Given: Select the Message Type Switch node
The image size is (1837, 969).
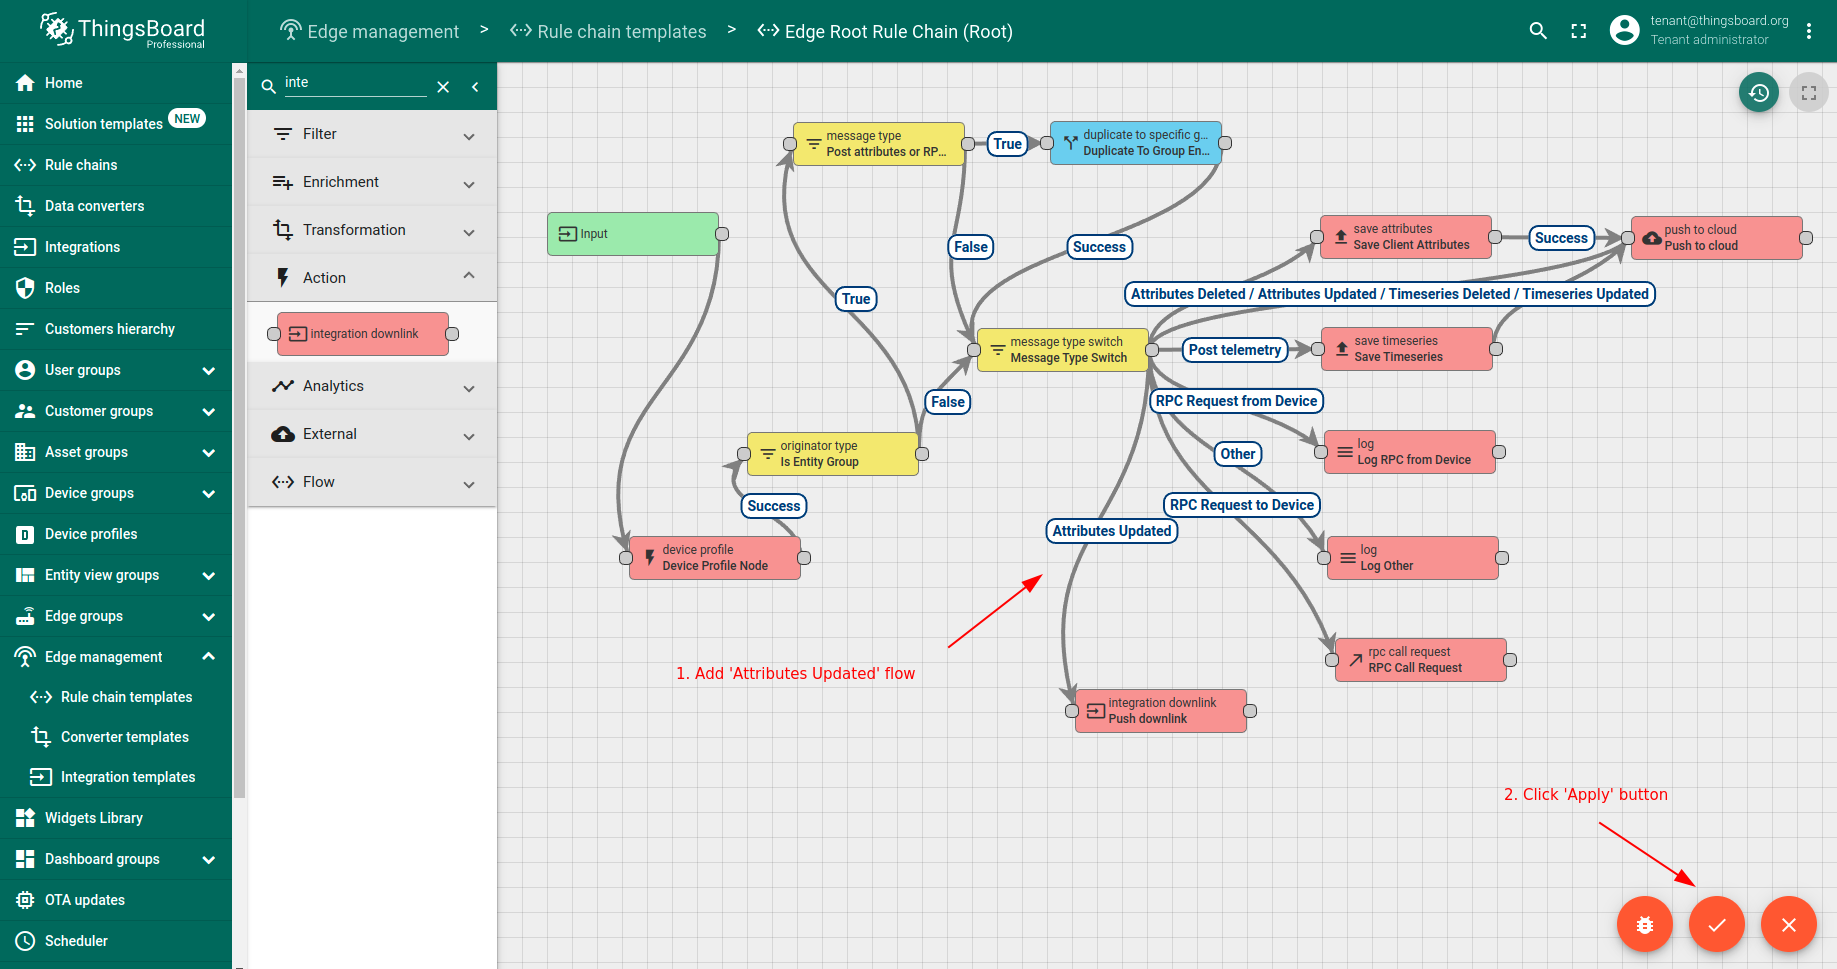Looking at the screenshot, I should click(1062, 350).
